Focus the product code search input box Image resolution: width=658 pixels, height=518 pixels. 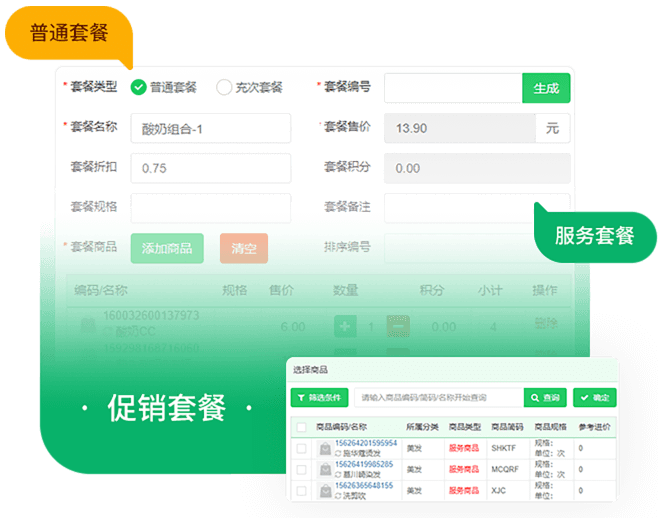point(438,397)
